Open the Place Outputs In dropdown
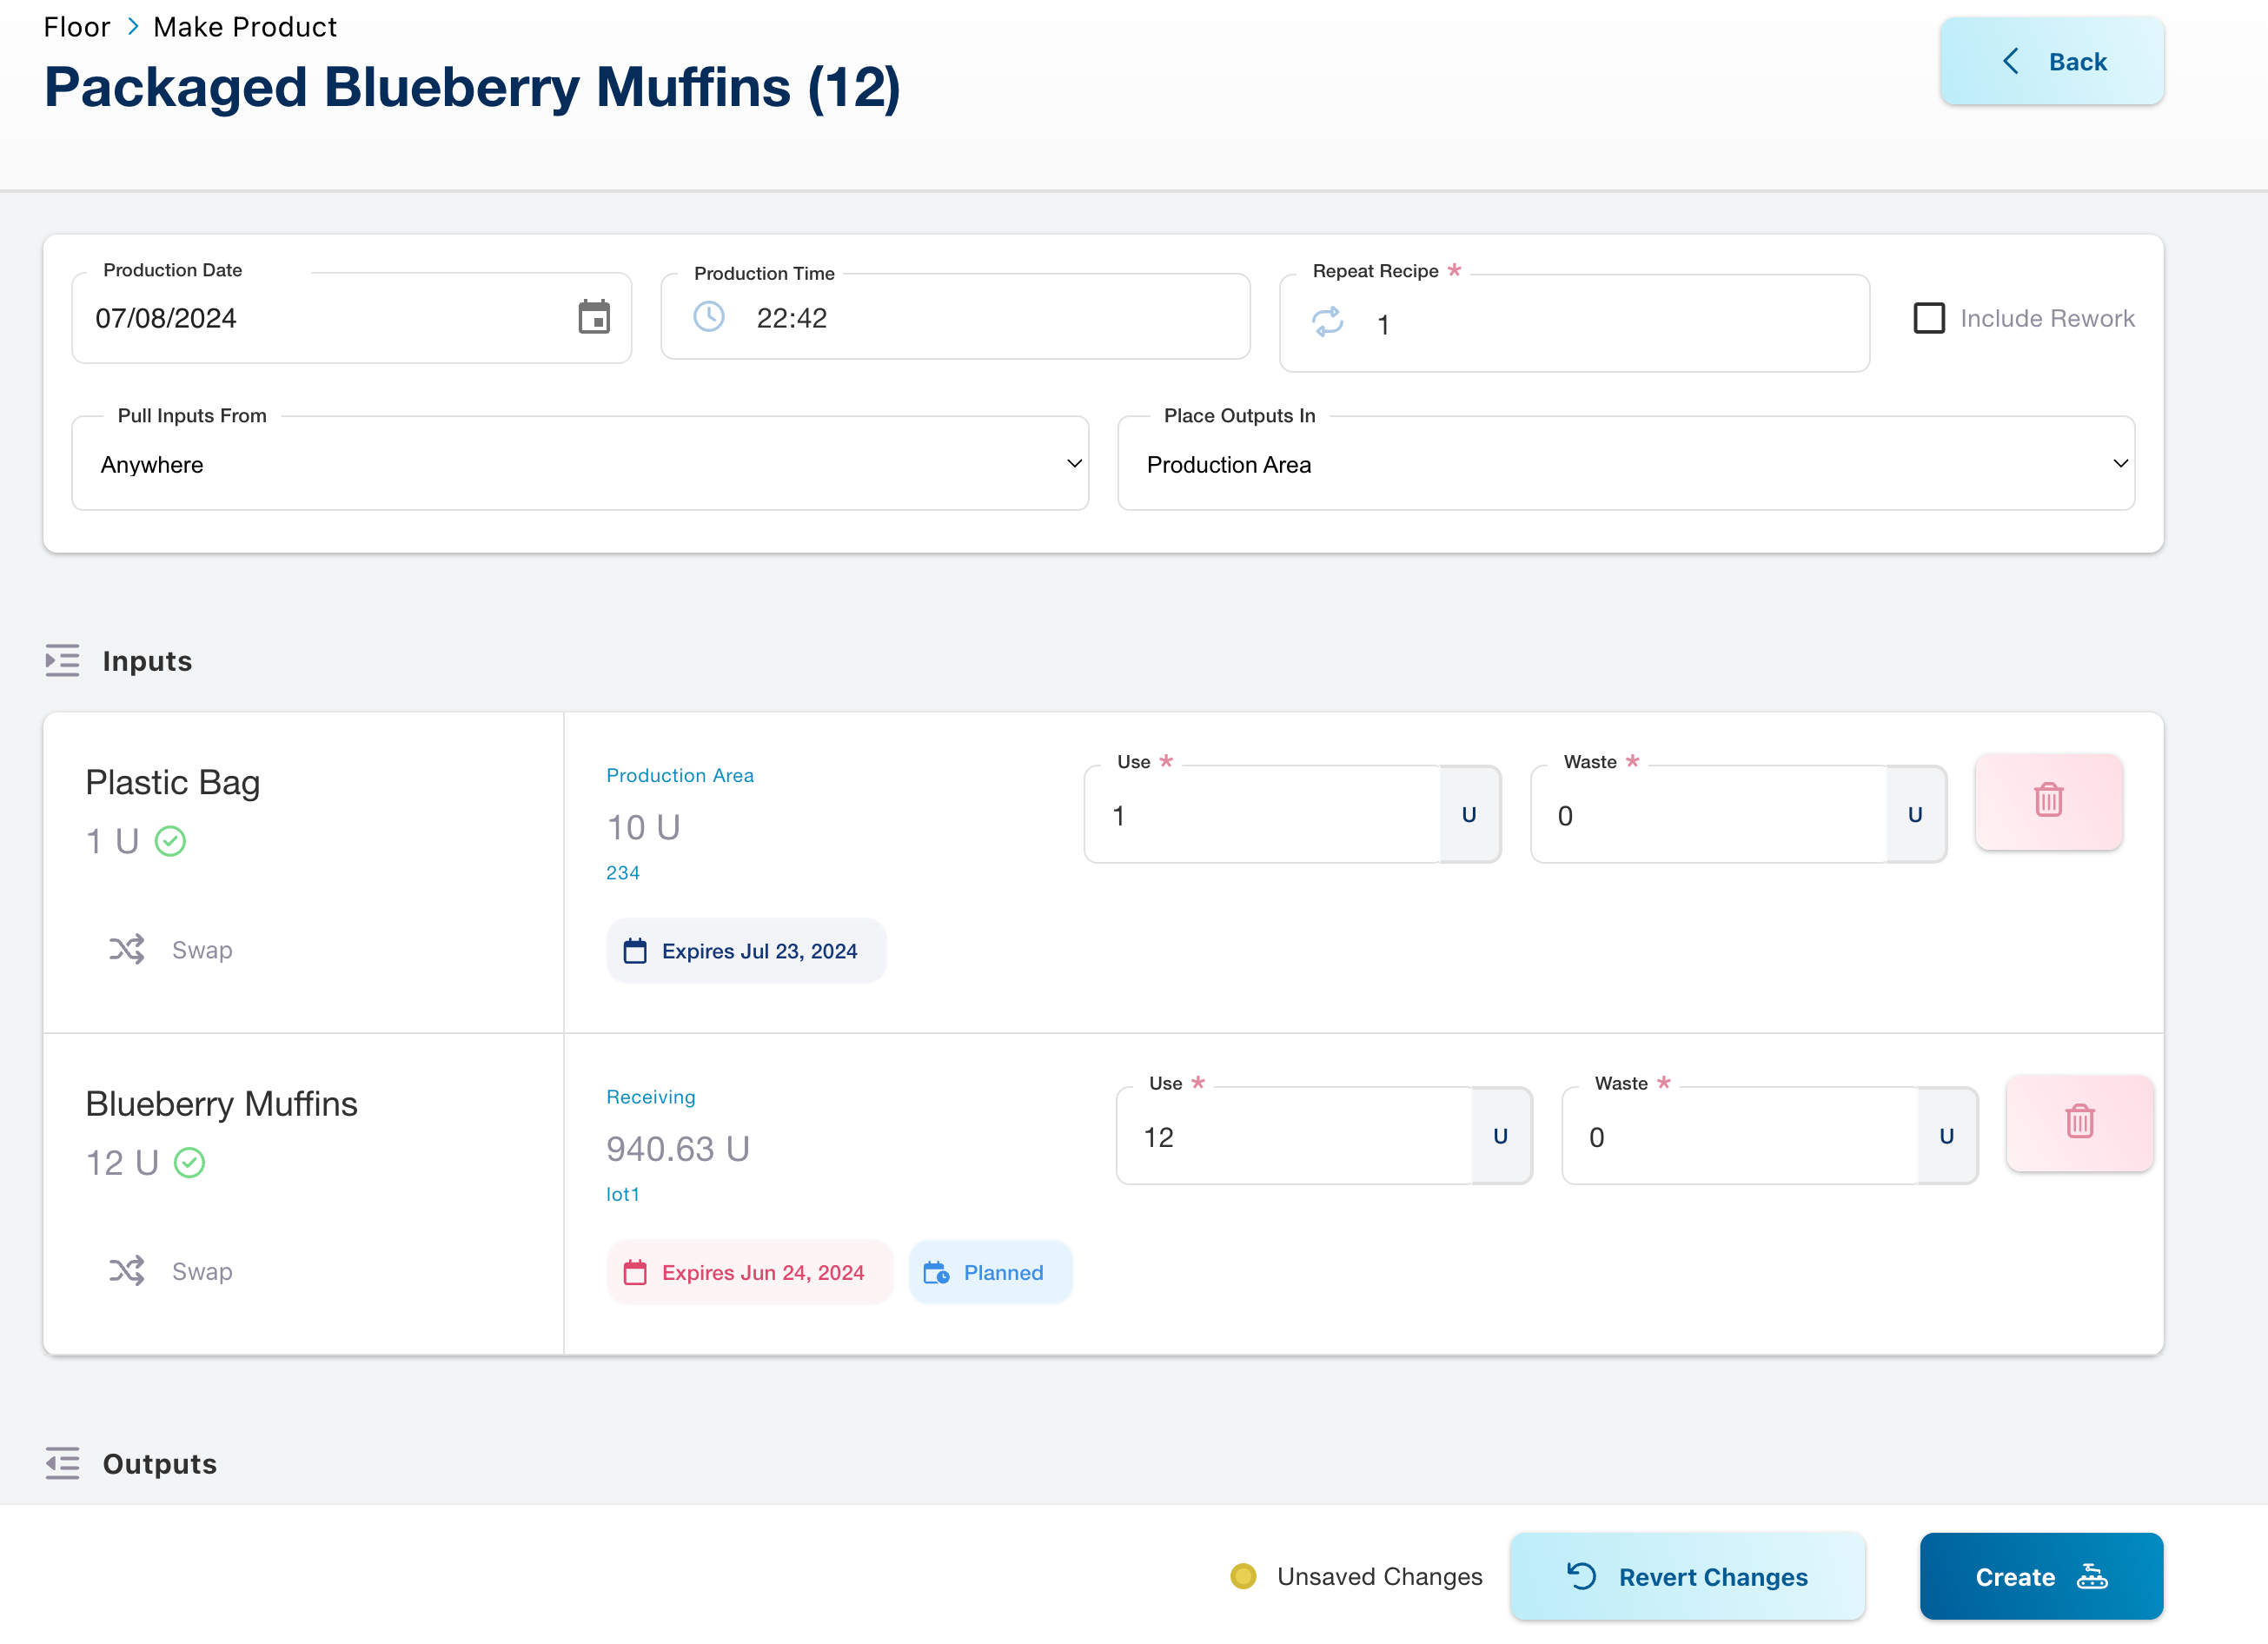The height and width of the screenshot is (1644, 2268). click(x=1625, y=464)
